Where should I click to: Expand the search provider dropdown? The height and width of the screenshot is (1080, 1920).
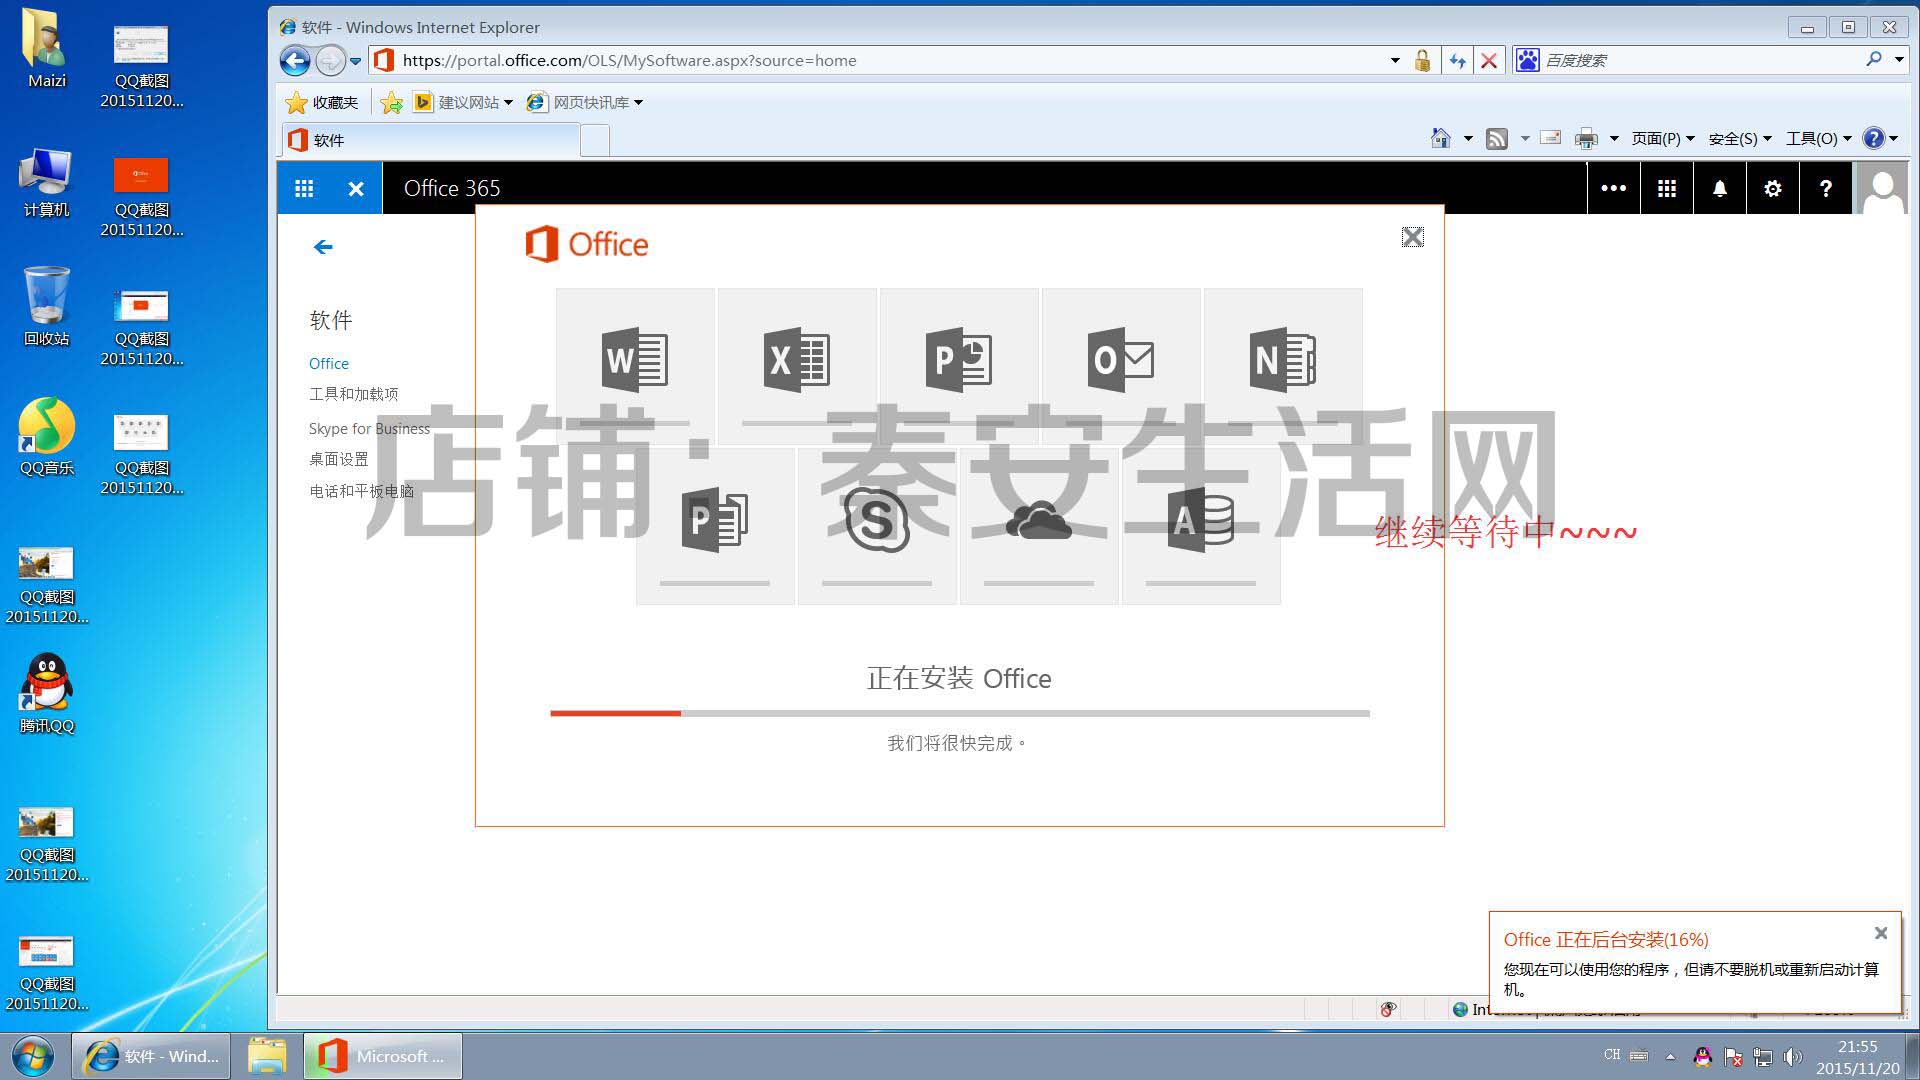tap(1899, 60)
